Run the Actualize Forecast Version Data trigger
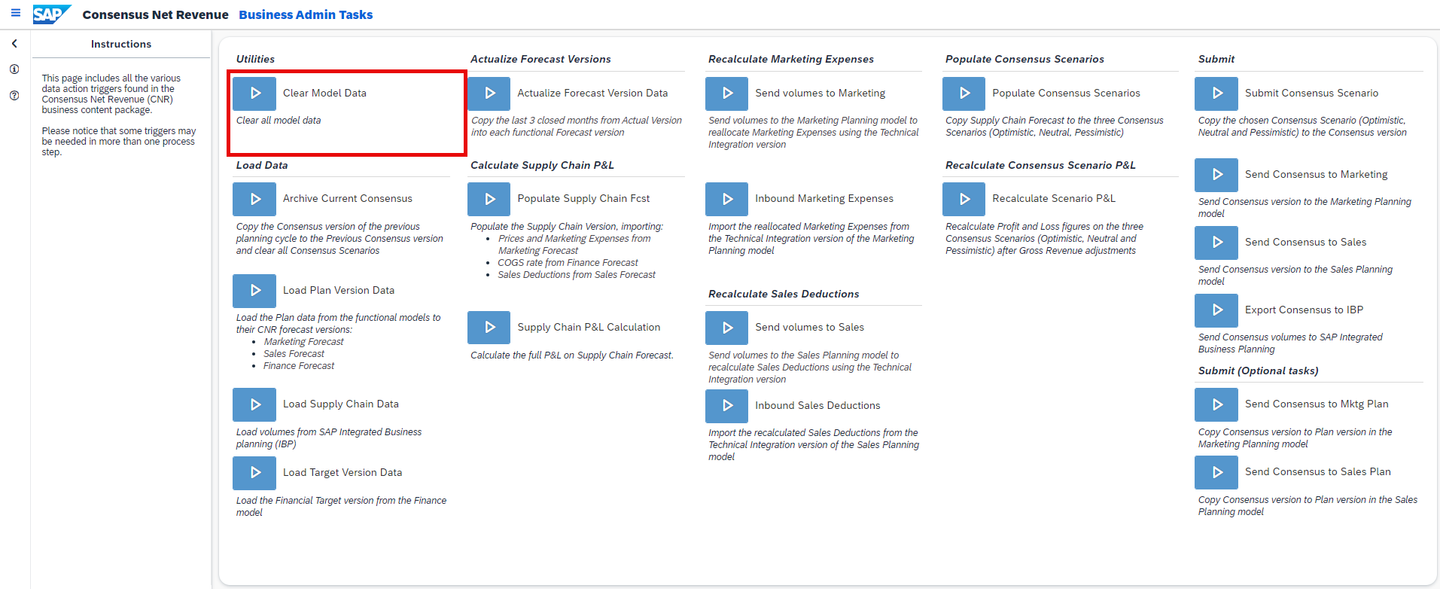Screen dimensions: 1440x589 489,93
